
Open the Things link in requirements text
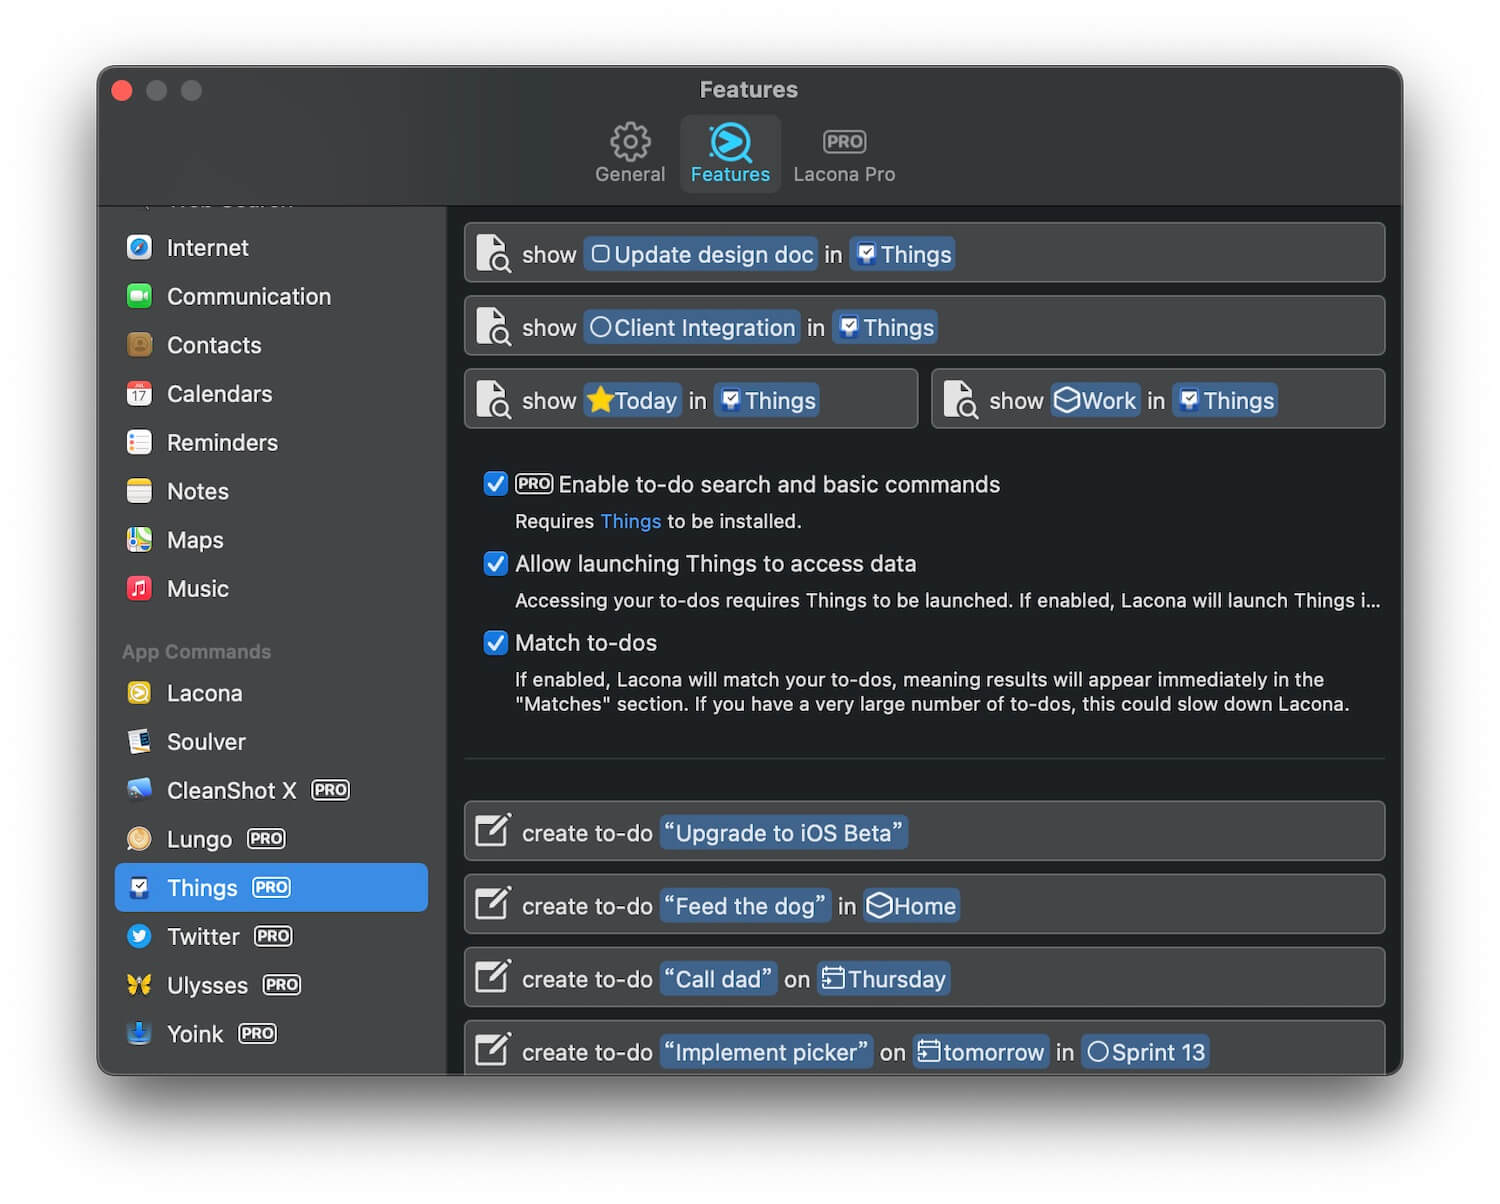click(630, 521)
